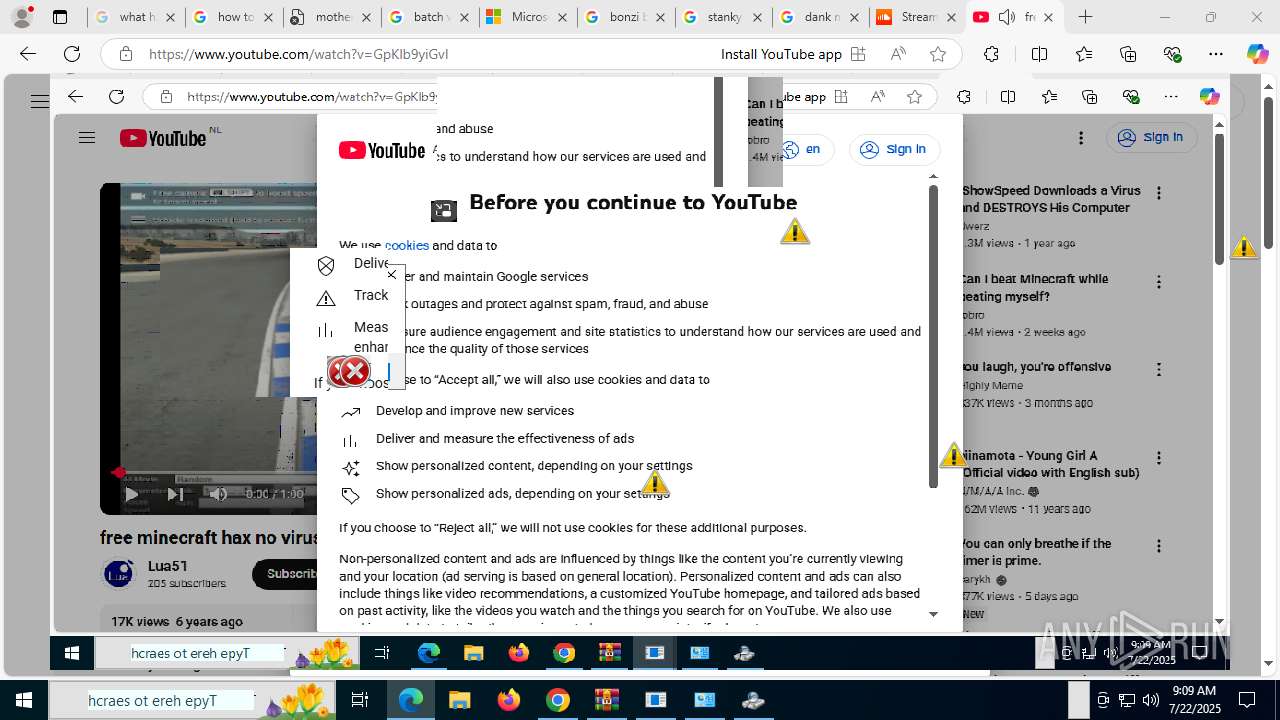Screen dimensions: 1280x720
Task: Open a new browser tab
Action: [x=1086, y=17]
